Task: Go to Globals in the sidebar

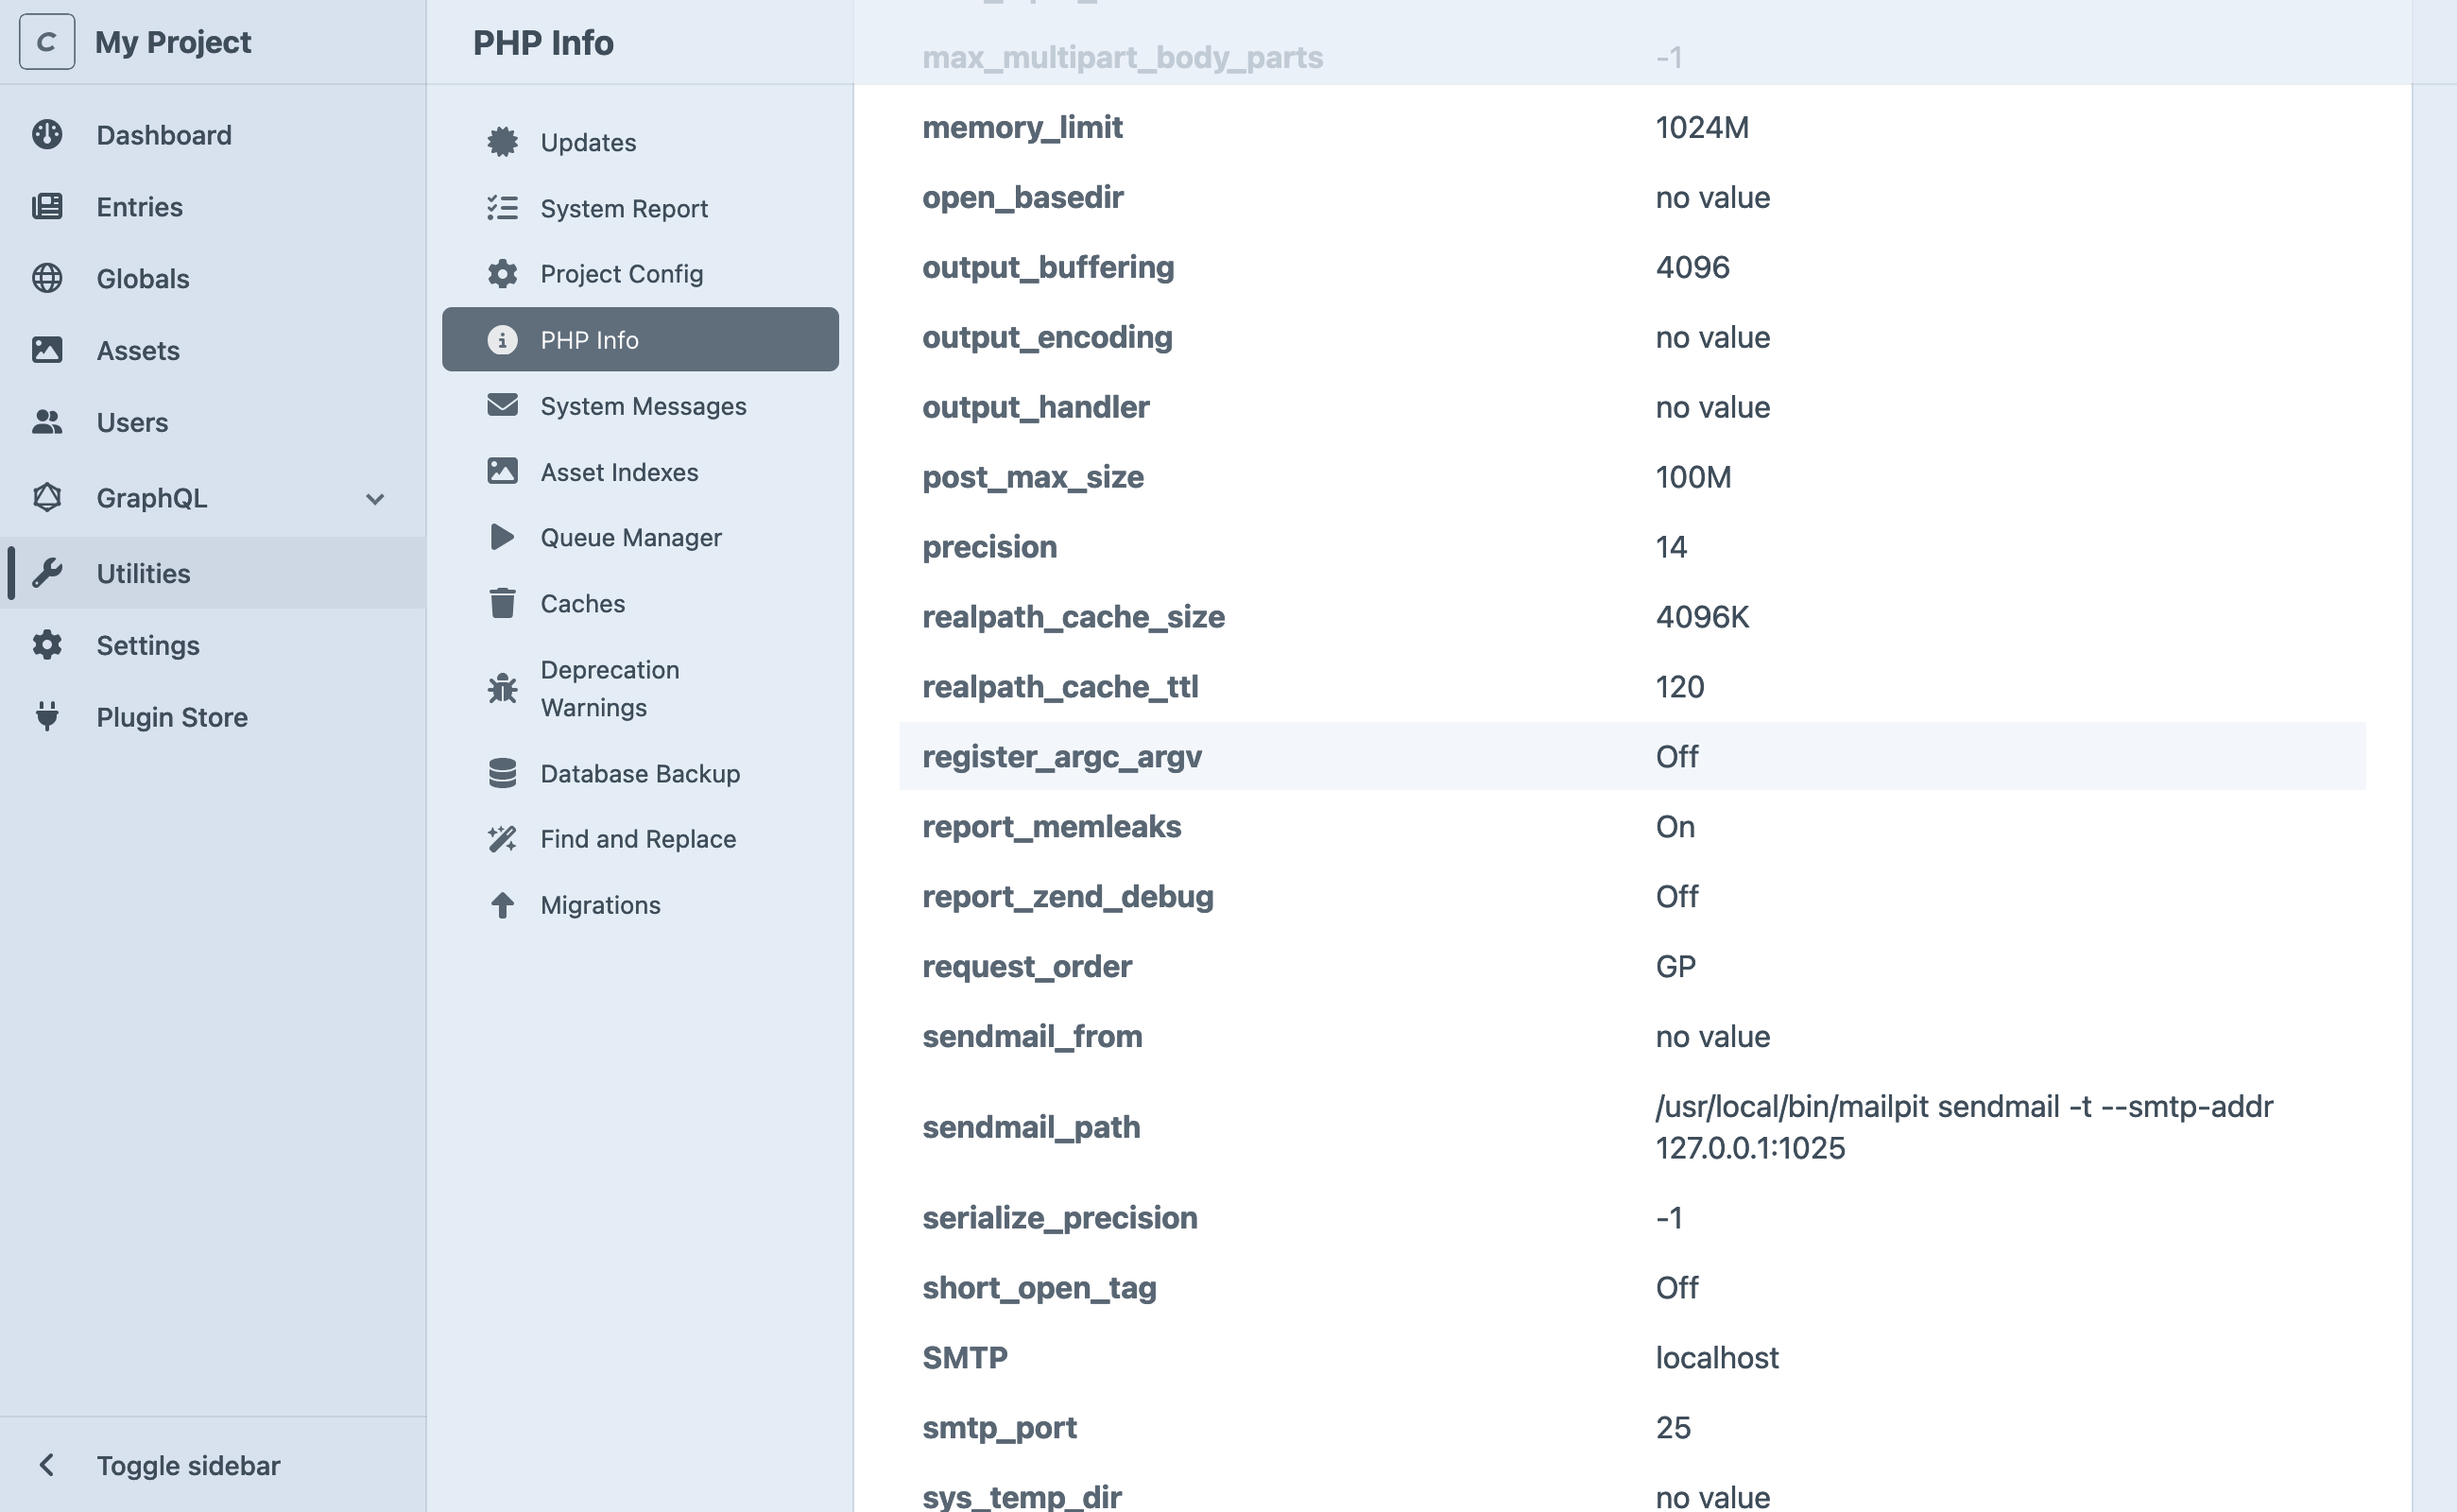Action: (213, 279)
